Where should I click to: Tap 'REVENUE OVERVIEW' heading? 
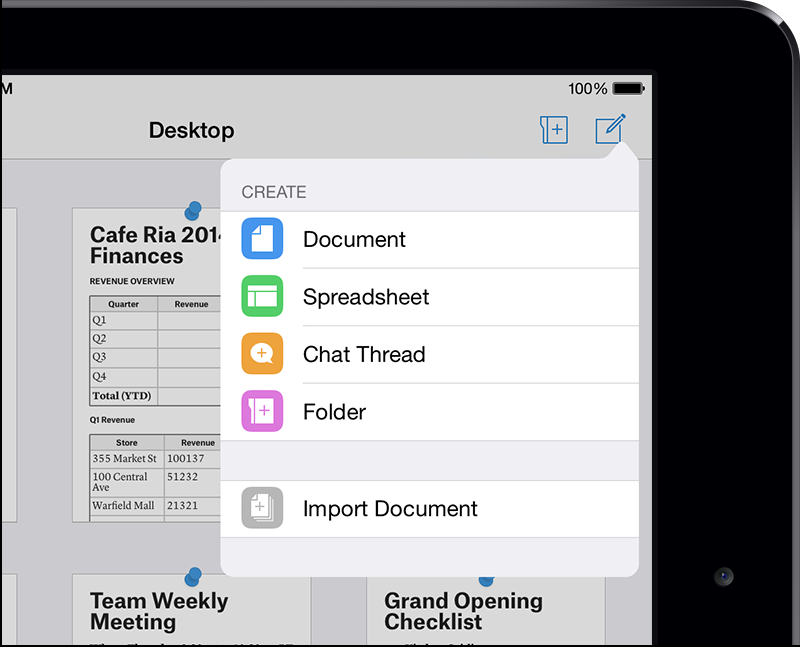point(132,281)
